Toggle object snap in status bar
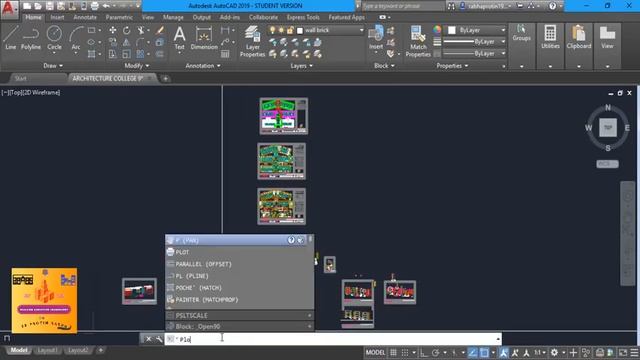The image size is (640, 360). pyautogui.click(x=484, y=352)
